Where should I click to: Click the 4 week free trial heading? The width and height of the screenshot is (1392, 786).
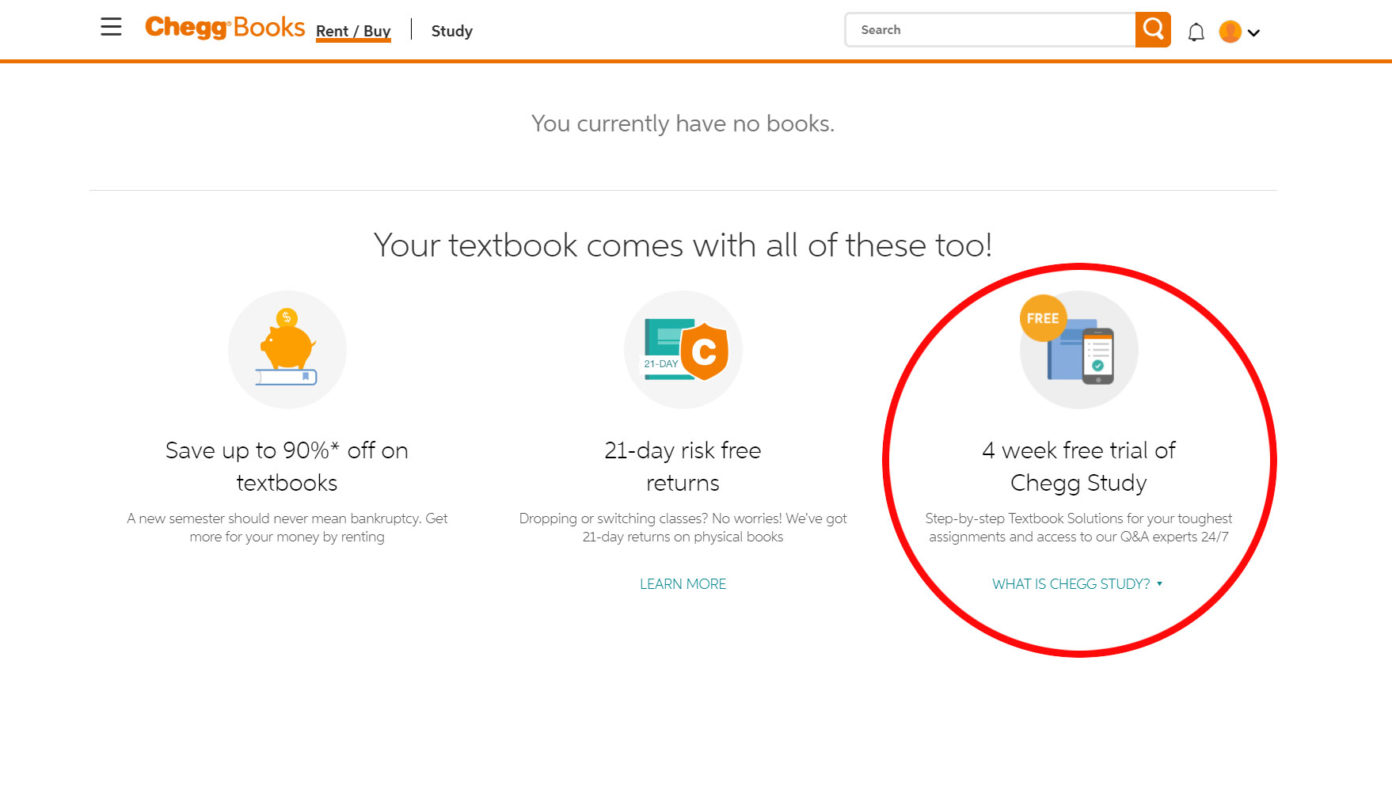pyautogui.click(x=1079, y=466)
